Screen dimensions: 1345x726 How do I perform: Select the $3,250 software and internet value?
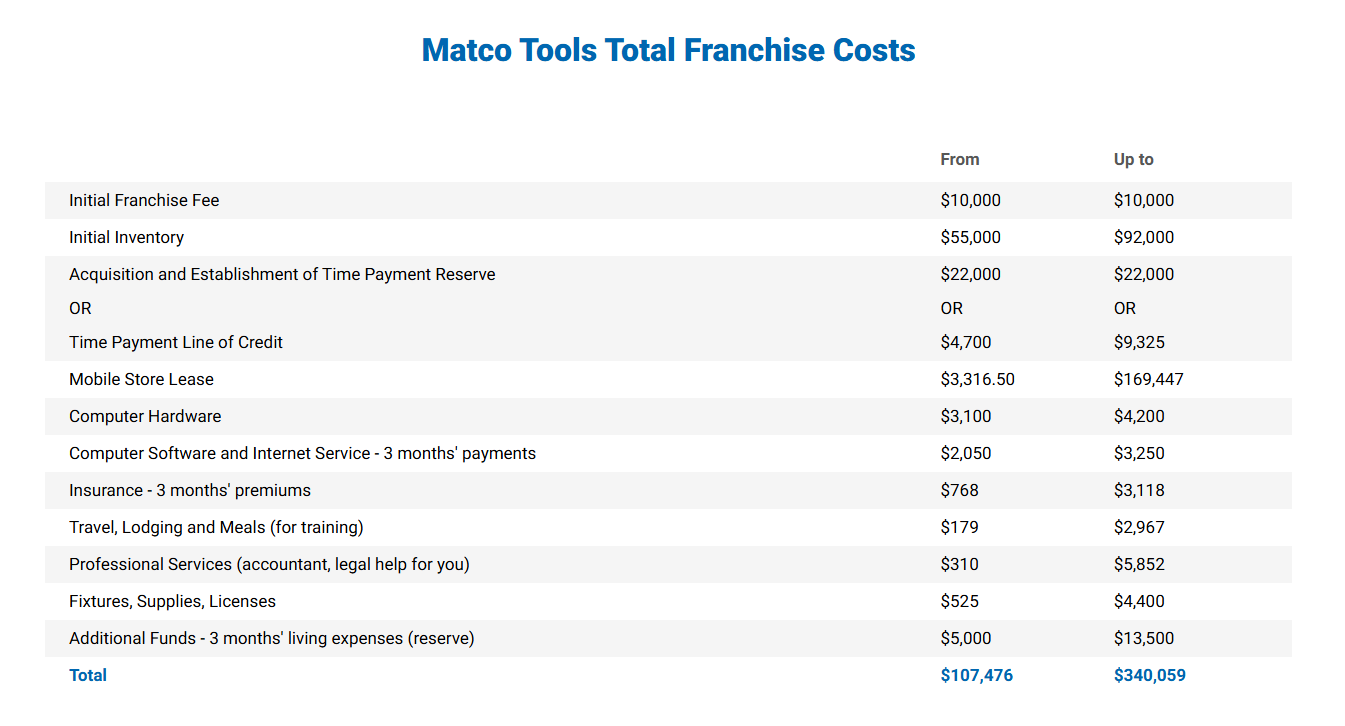pos(1139,453)
